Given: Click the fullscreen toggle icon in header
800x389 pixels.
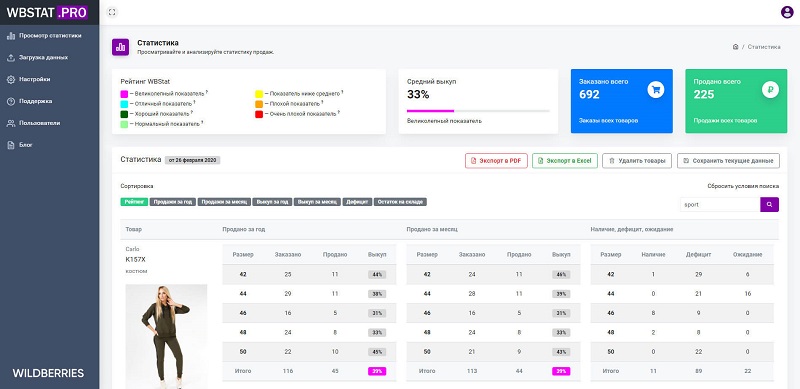Looking at the screenshot, I should pyautogui.click(x=112, y=12).
